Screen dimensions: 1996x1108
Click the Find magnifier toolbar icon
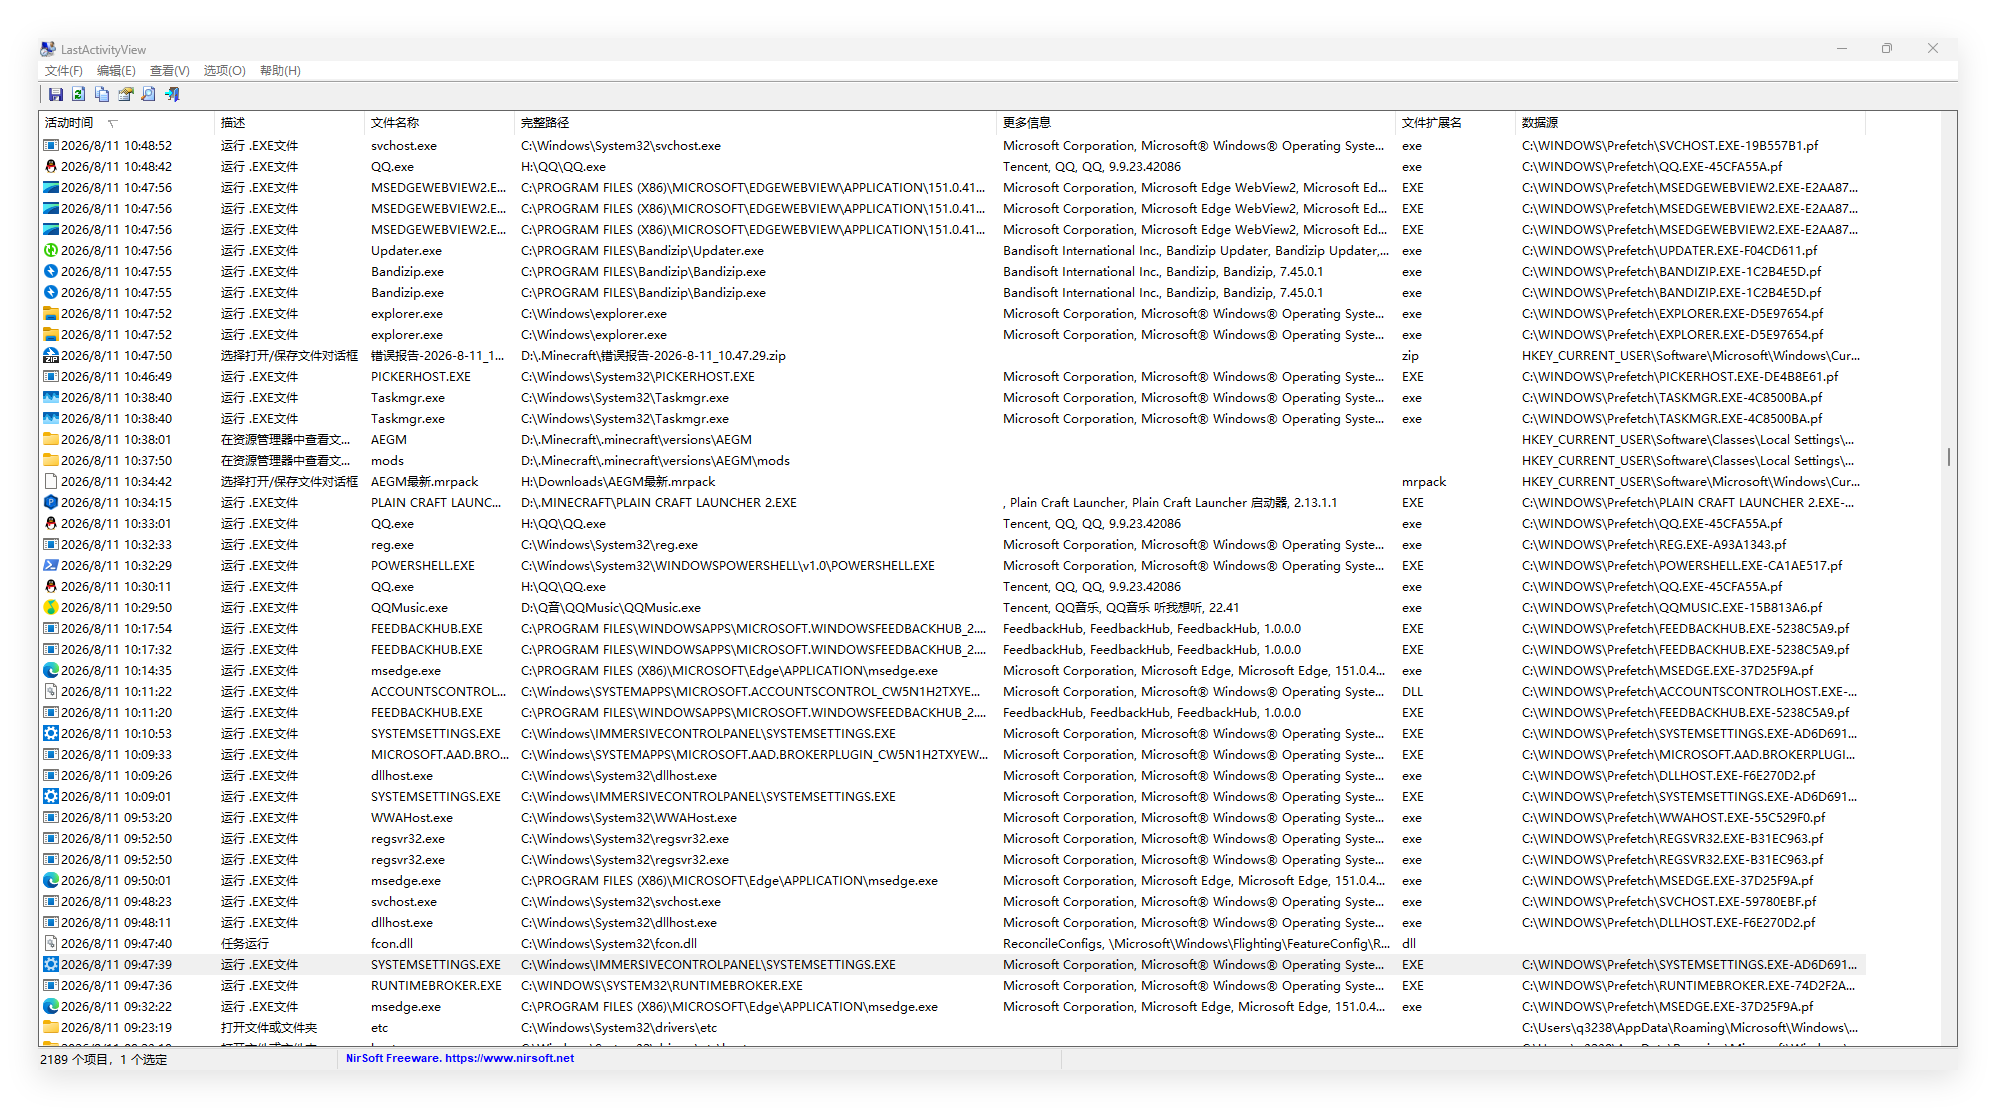[x=148, y=94]
